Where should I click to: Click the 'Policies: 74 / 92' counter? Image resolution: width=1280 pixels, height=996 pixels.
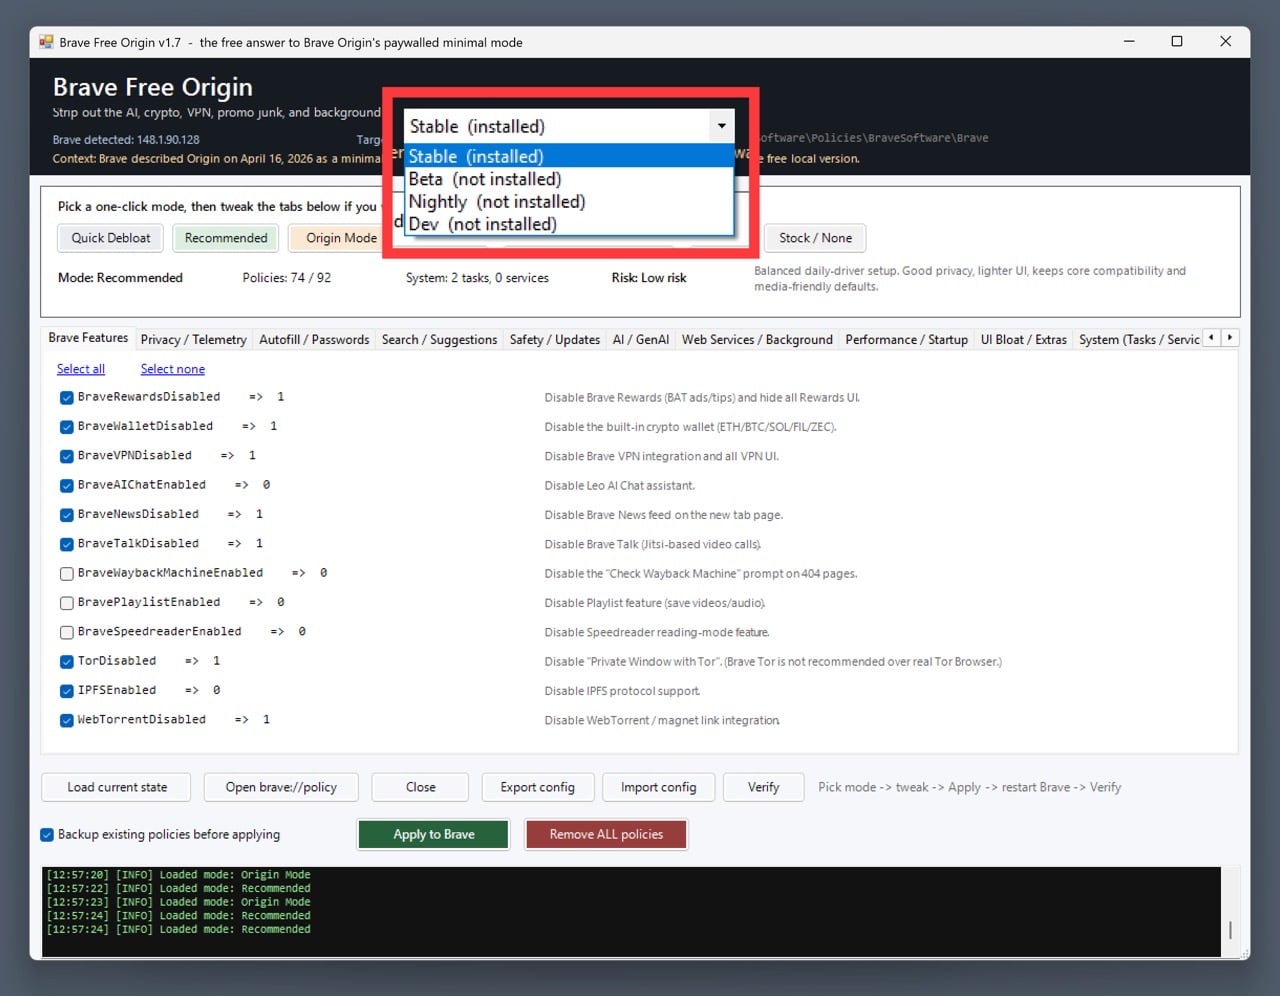[x=287, y=278]
